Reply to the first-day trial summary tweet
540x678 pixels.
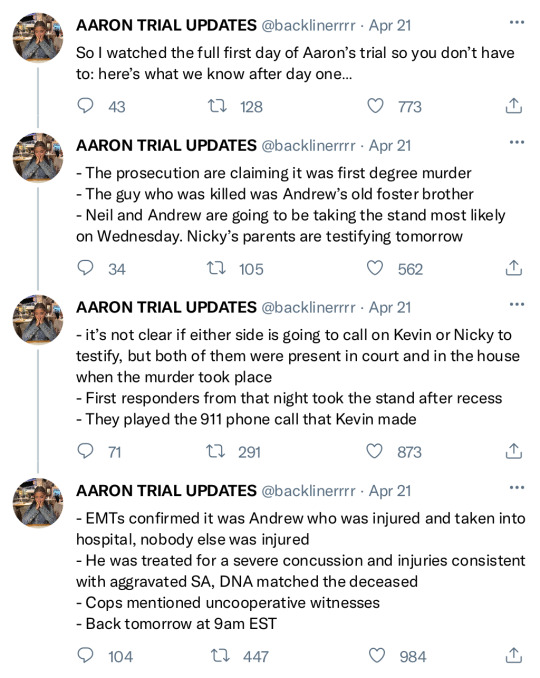[85, 106]
